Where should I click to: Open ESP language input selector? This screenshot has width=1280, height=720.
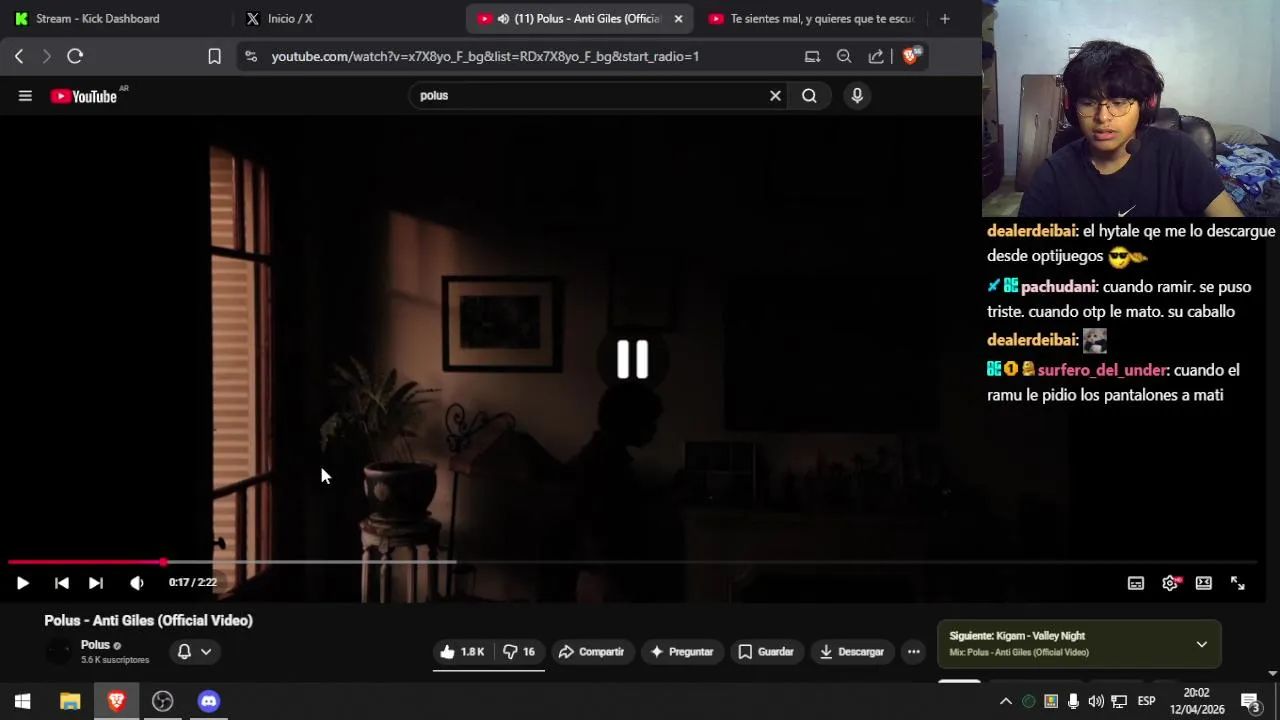(1146, 701)
